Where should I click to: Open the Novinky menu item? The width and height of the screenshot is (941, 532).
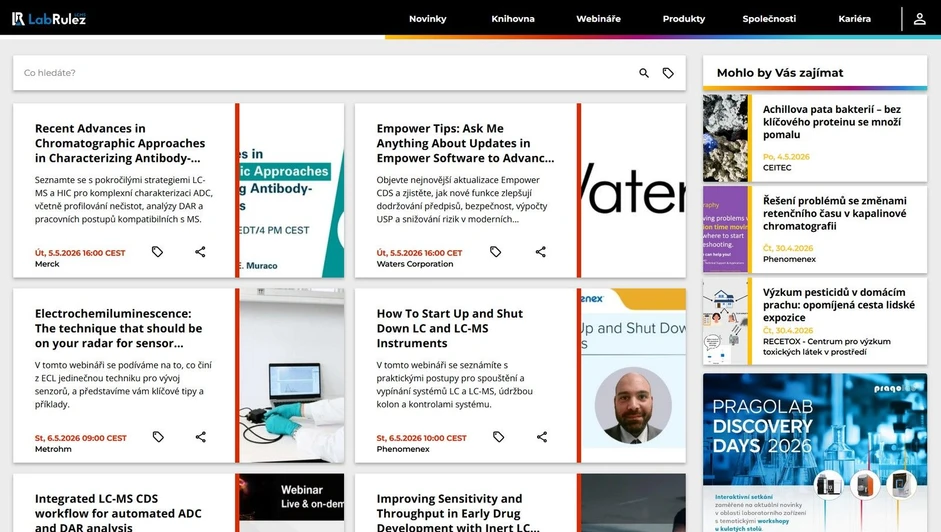(428, 19)
